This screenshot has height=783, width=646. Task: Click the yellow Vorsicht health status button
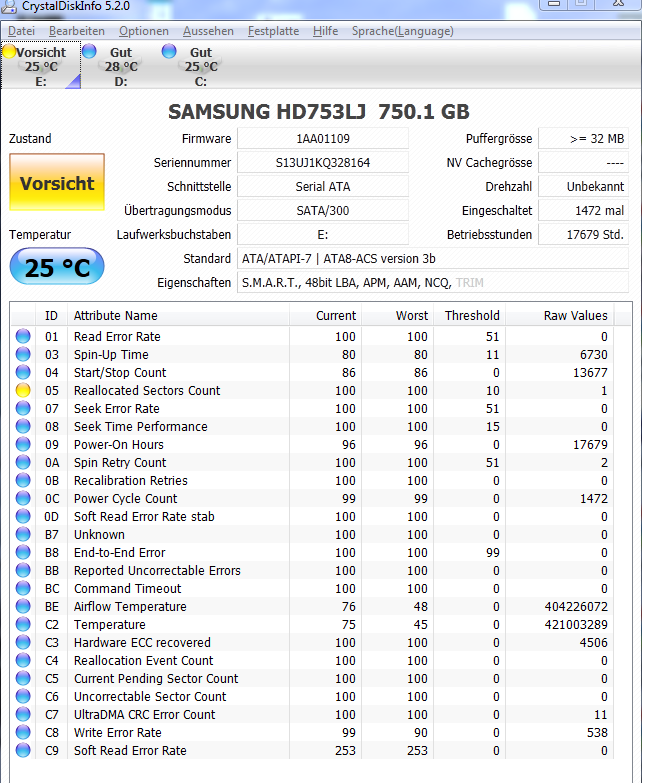[57, 183]
